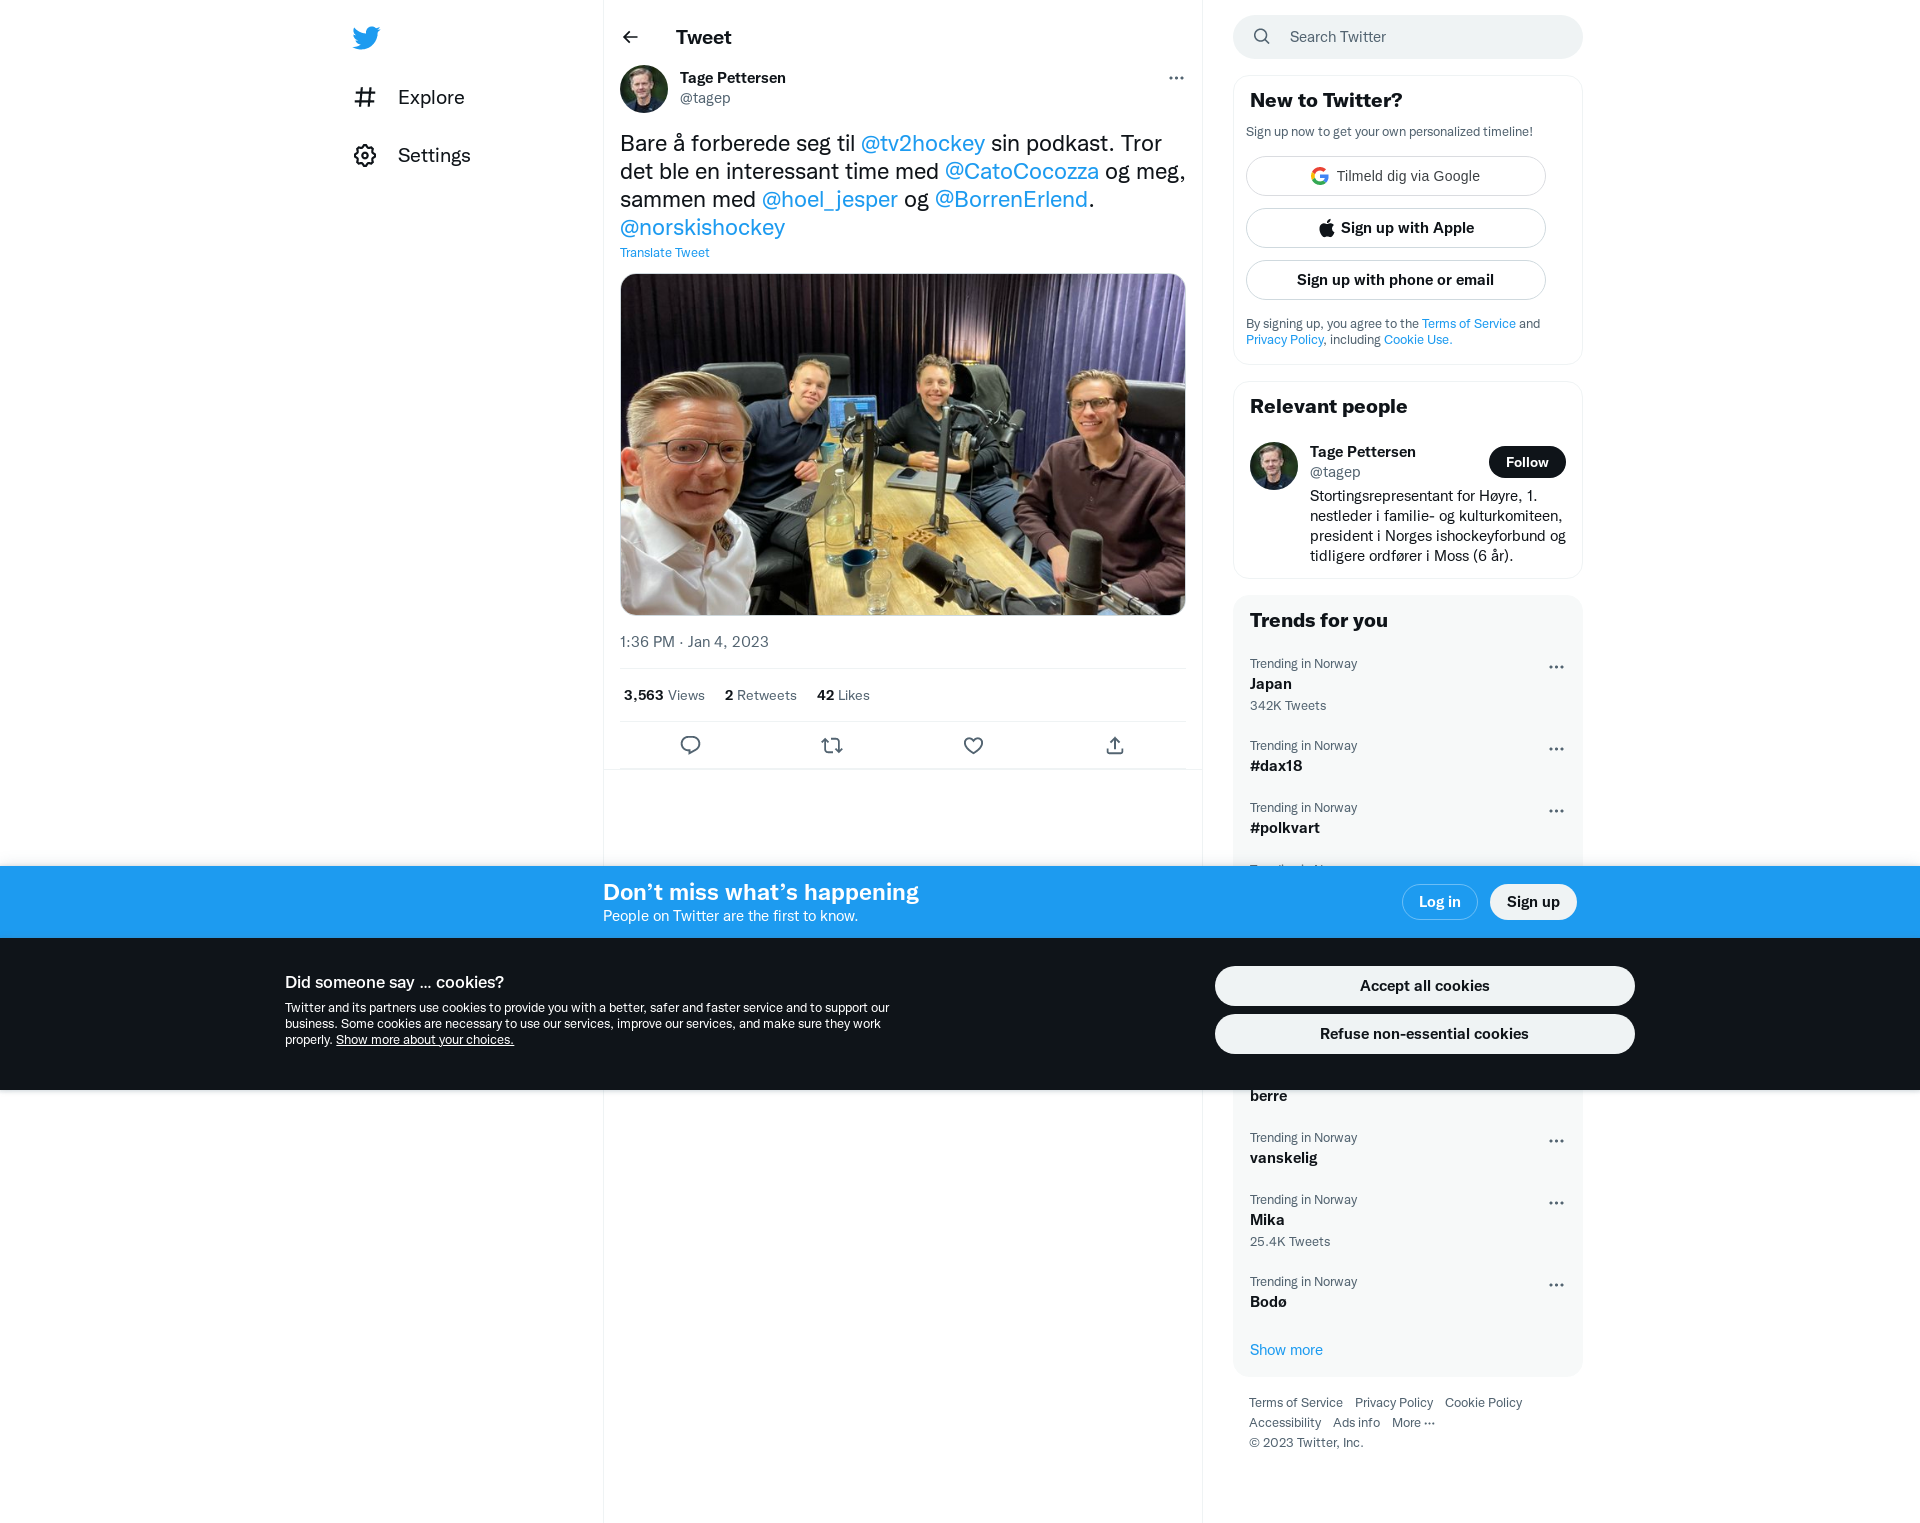
Task: Open the podcast studio photo
Action: 903,444
